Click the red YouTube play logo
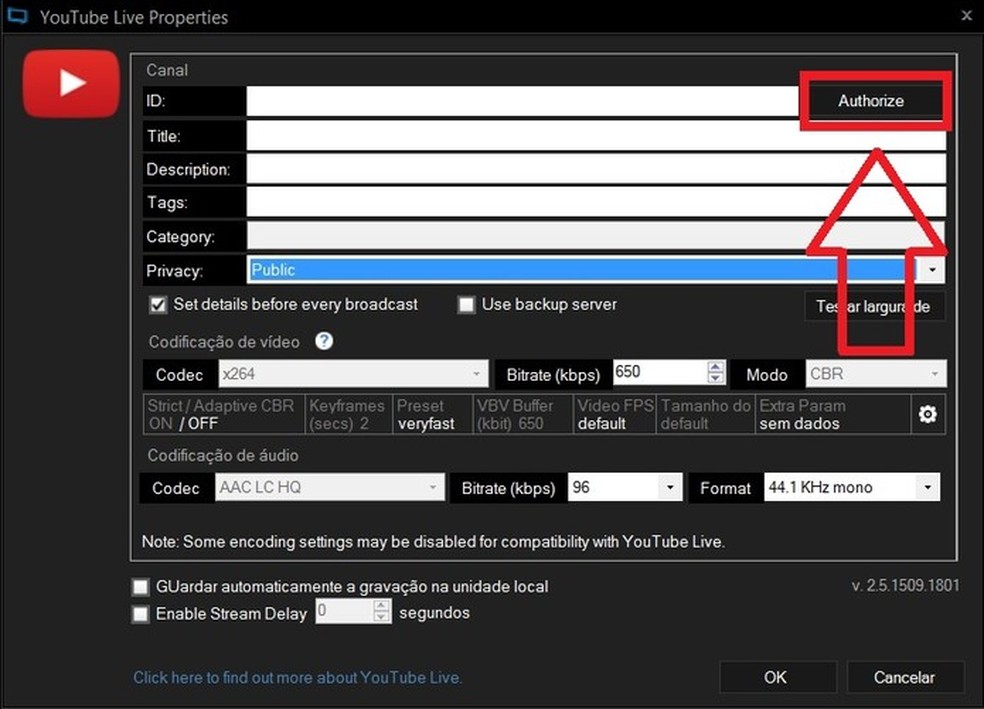This screenshot has height=709, width=984. tap(71, 83)
